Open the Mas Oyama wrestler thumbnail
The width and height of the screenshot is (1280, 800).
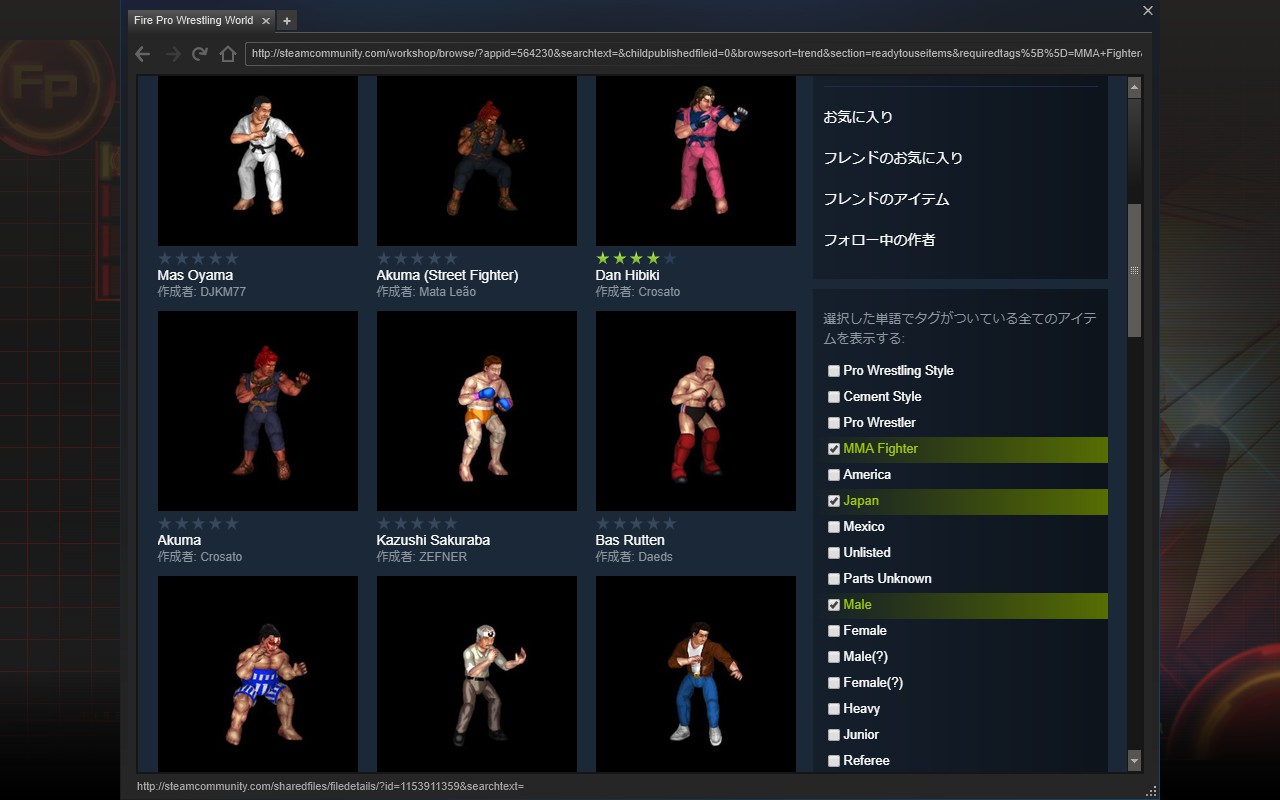click(x=258, y=161)
